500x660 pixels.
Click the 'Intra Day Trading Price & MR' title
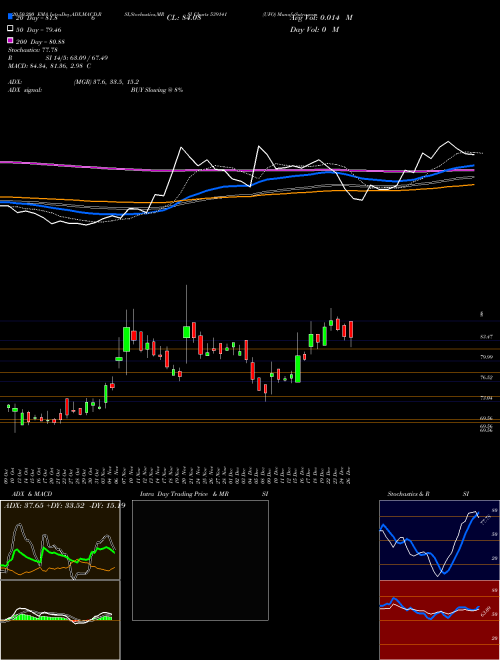[x=184, y=494]
